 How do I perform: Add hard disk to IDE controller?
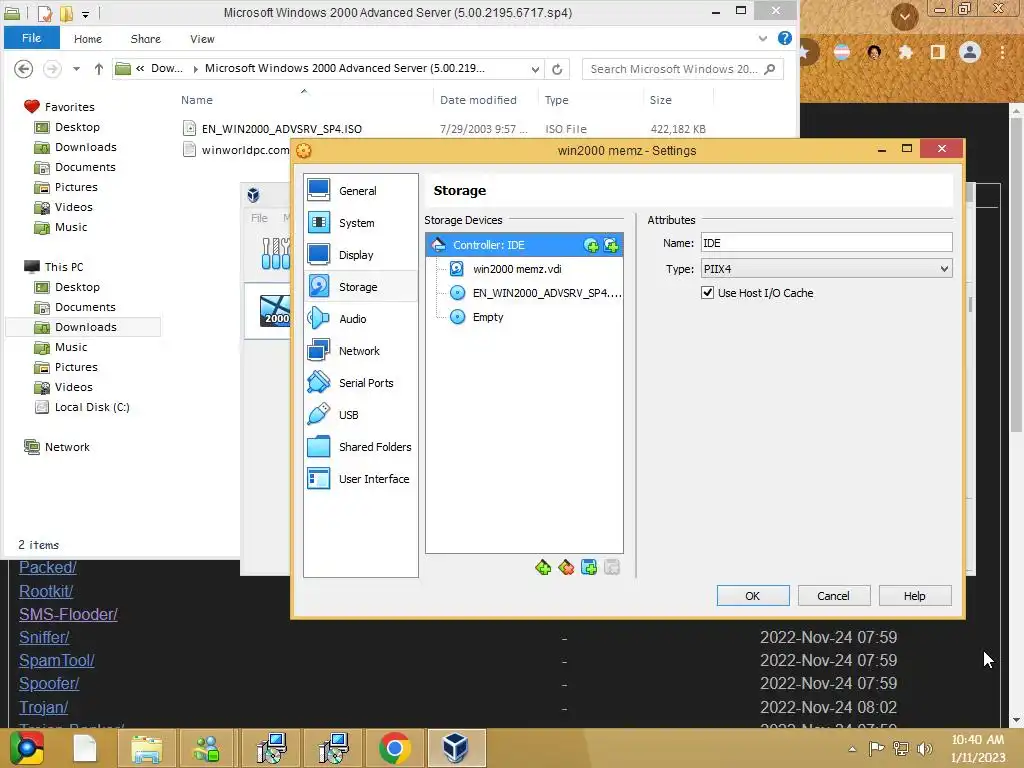(x=611, y=246)
